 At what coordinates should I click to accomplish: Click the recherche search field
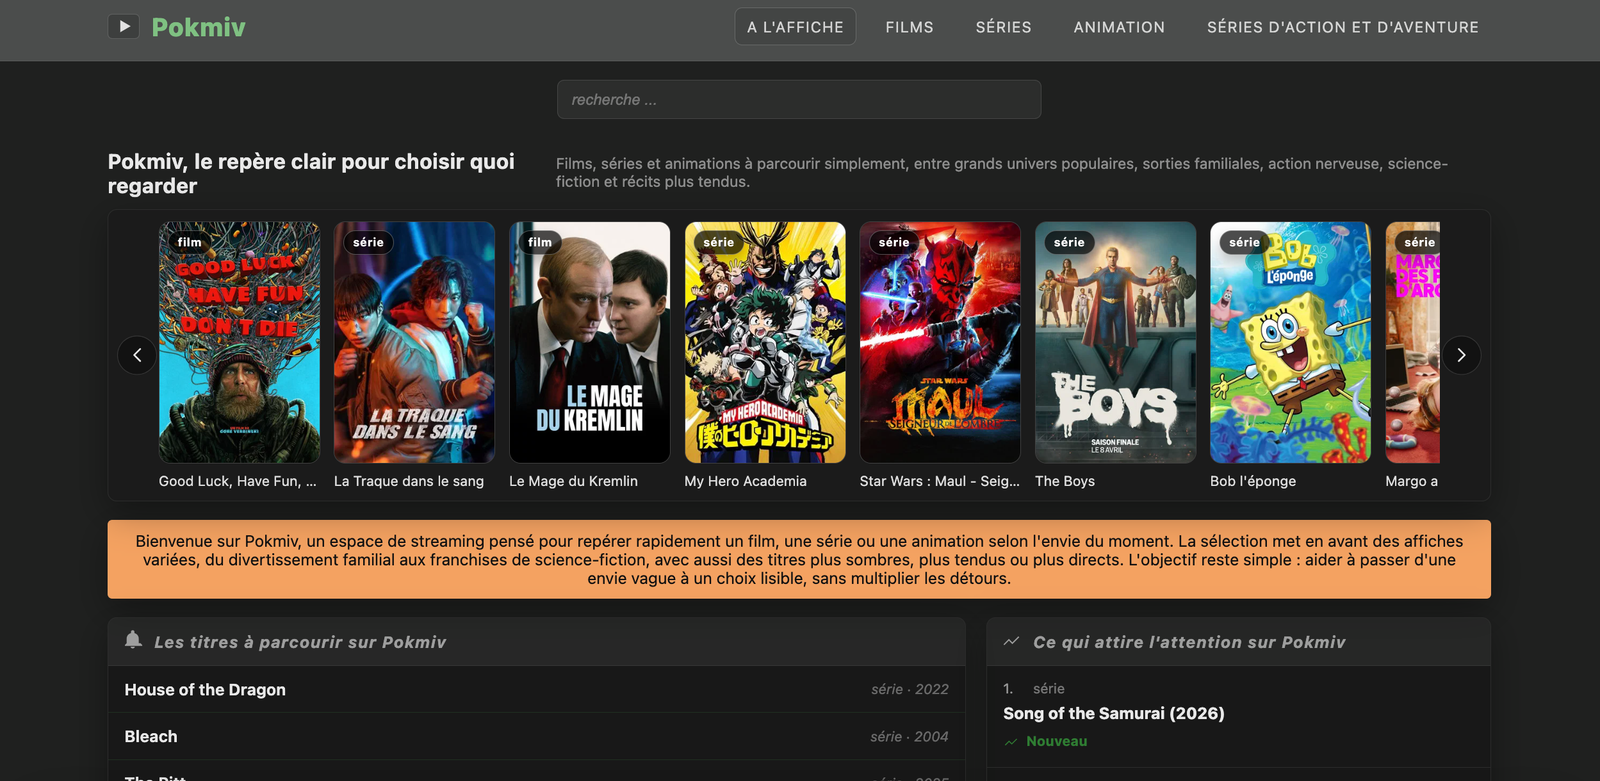[799, 100]
